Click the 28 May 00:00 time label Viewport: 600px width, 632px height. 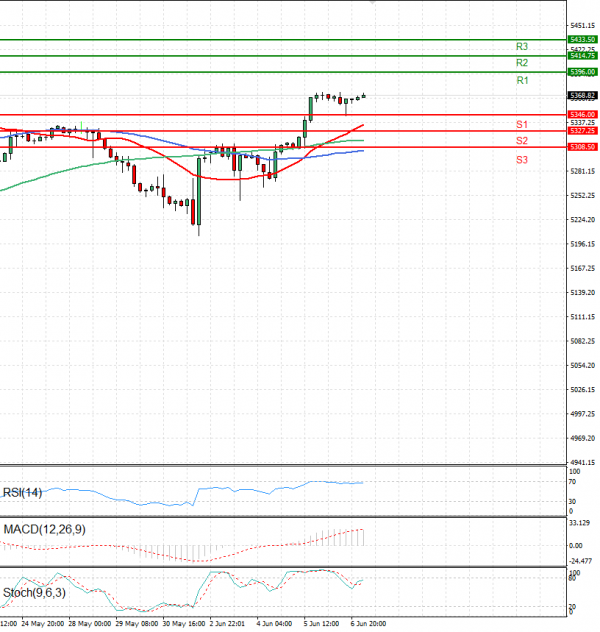pos(90,624)
